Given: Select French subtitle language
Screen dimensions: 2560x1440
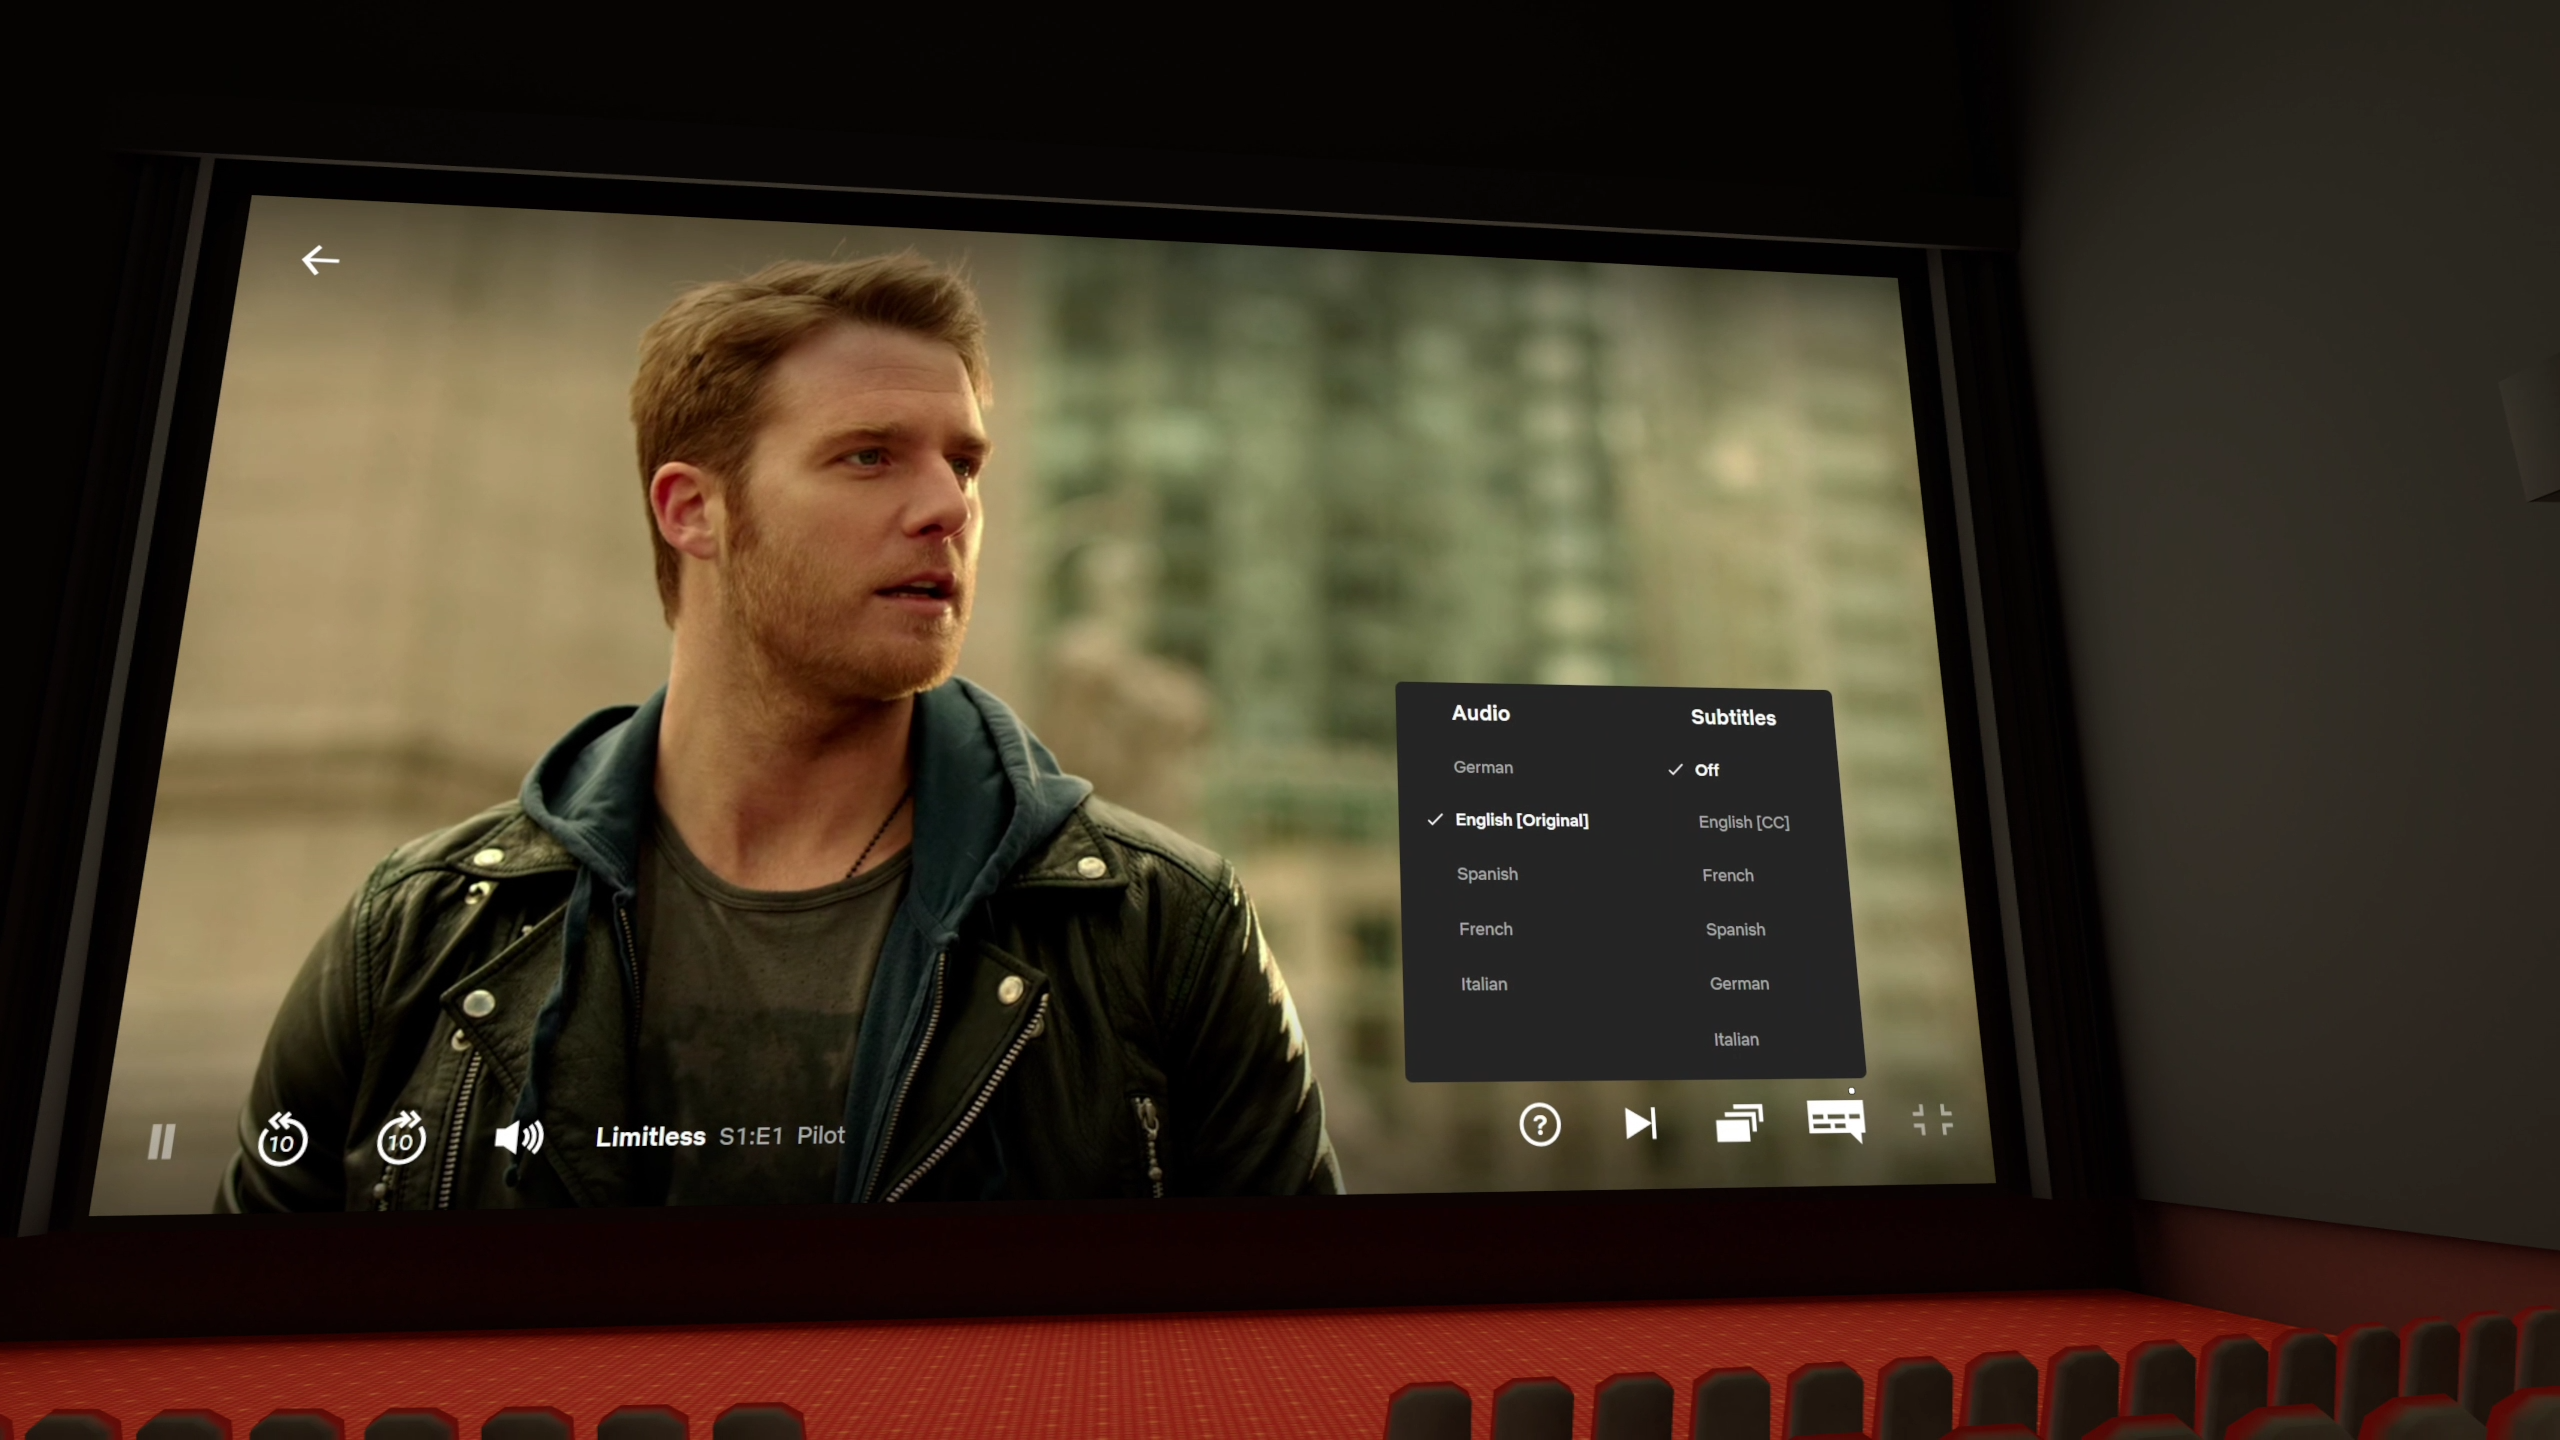Looking at the screenshot, I should coord(1730,874).
